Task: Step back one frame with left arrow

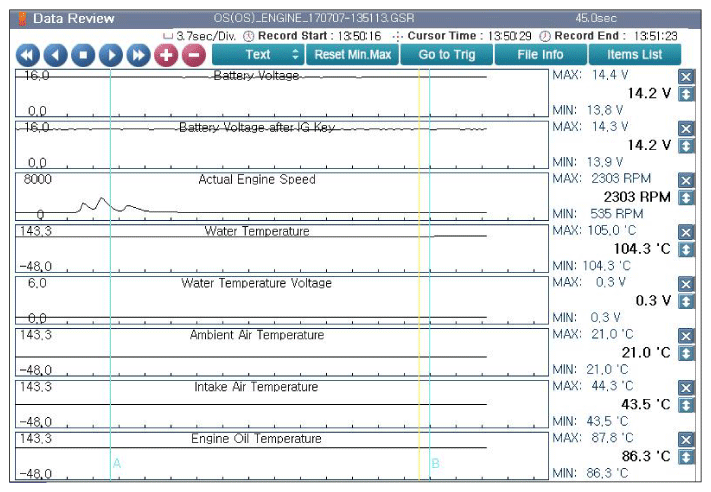Action: click(x=55, y=55)
